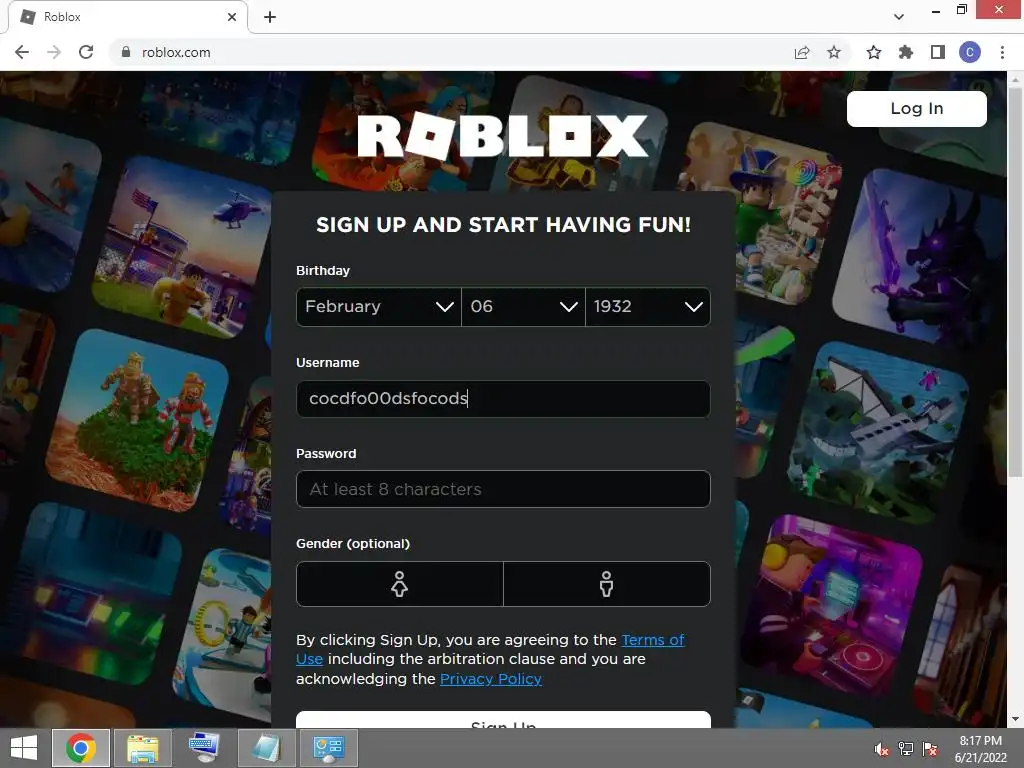Open the birthday month dropdown showing February
This screenshot has width=1024, height=768.
(379, 306)
